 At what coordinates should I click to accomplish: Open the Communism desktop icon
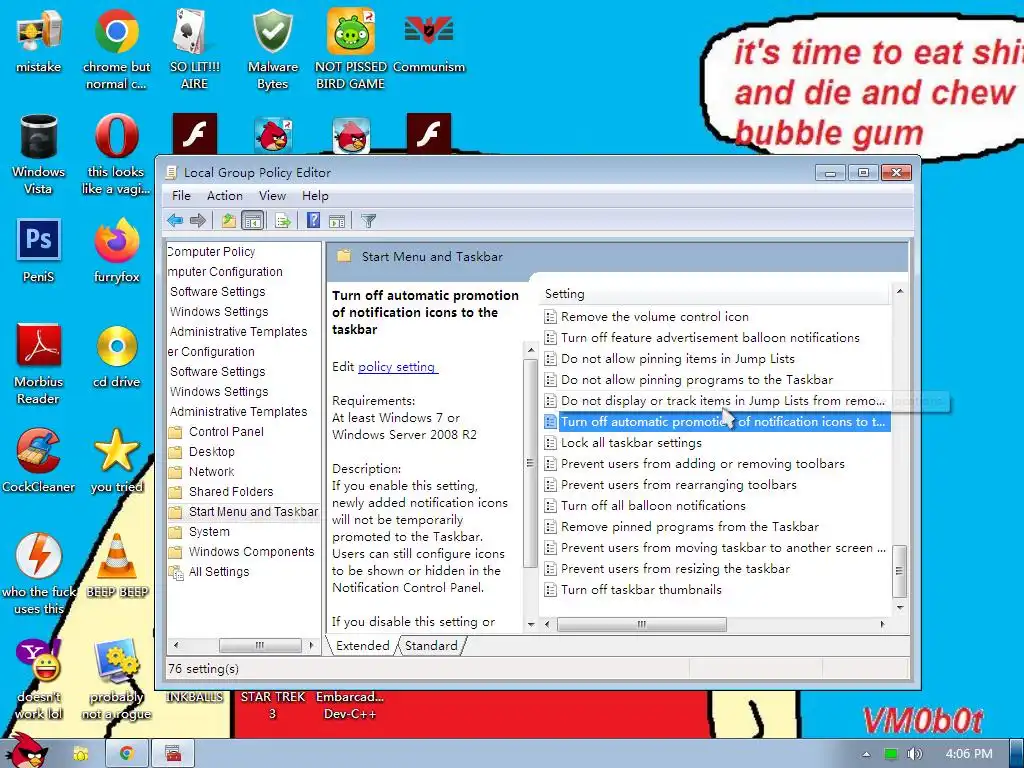(429, 42)
